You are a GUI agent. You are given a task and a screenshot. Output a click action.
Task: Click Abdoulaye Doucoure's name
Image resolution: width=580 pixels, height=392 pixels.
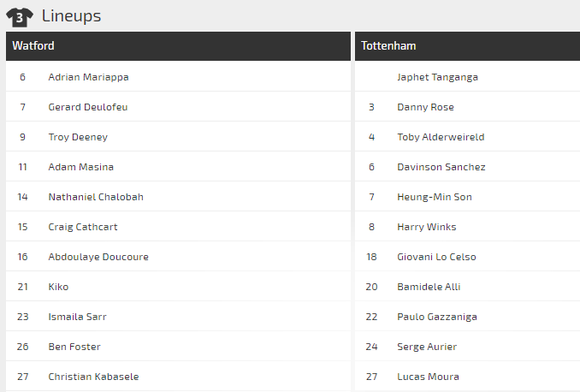click(98, 257)
